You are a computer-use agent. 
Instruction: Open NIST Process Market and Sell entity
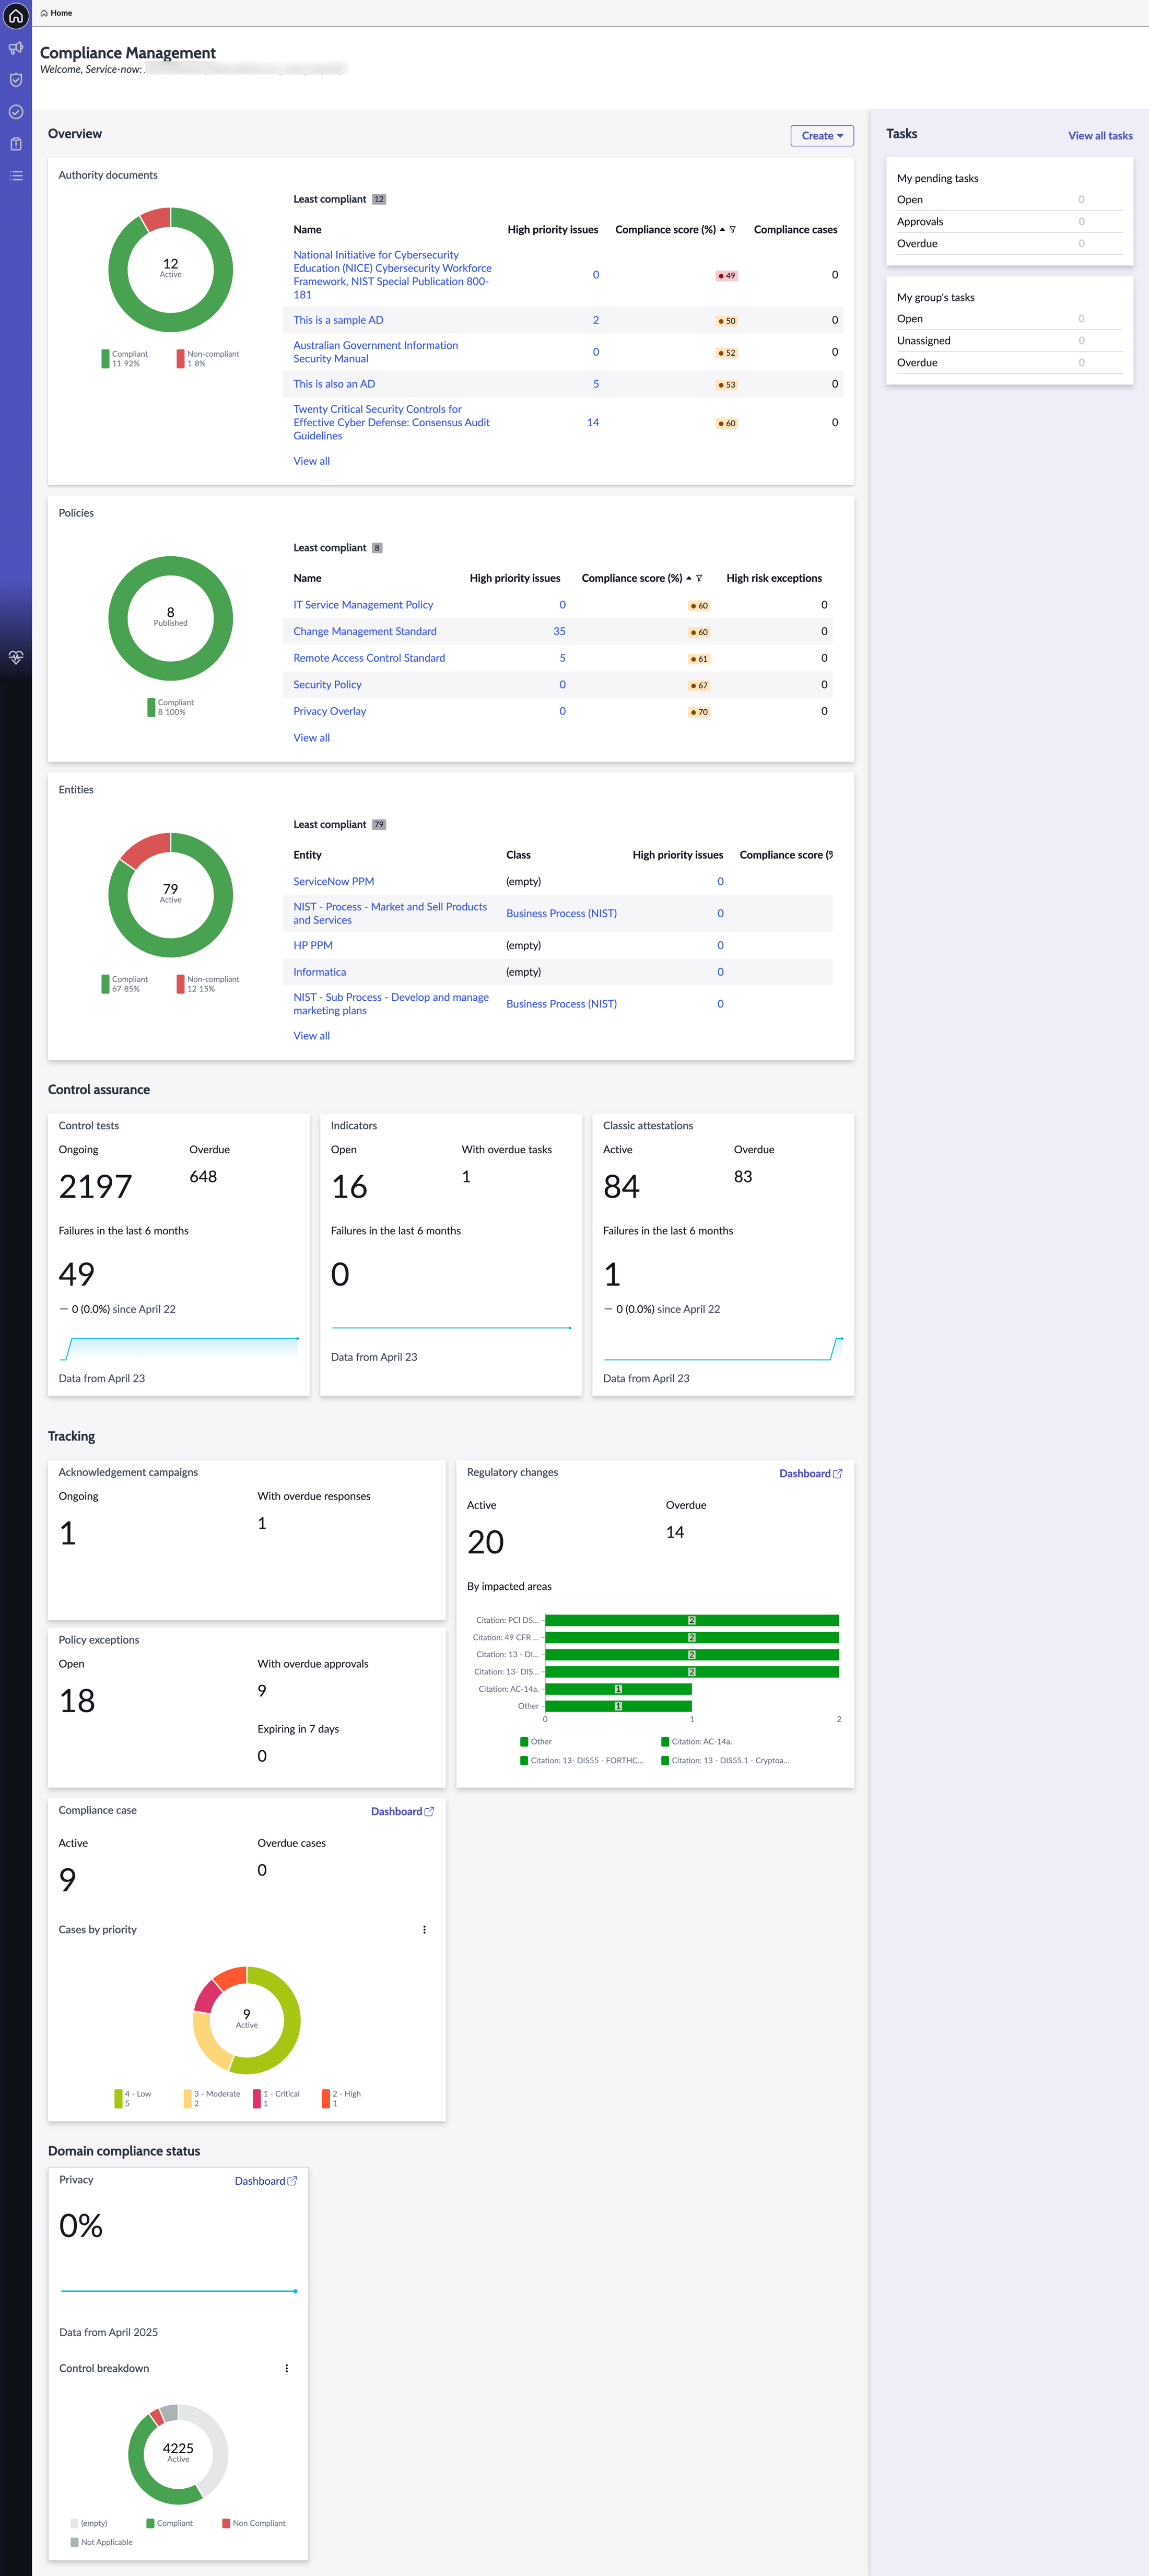pyautogui.click(x=390, y=914)
